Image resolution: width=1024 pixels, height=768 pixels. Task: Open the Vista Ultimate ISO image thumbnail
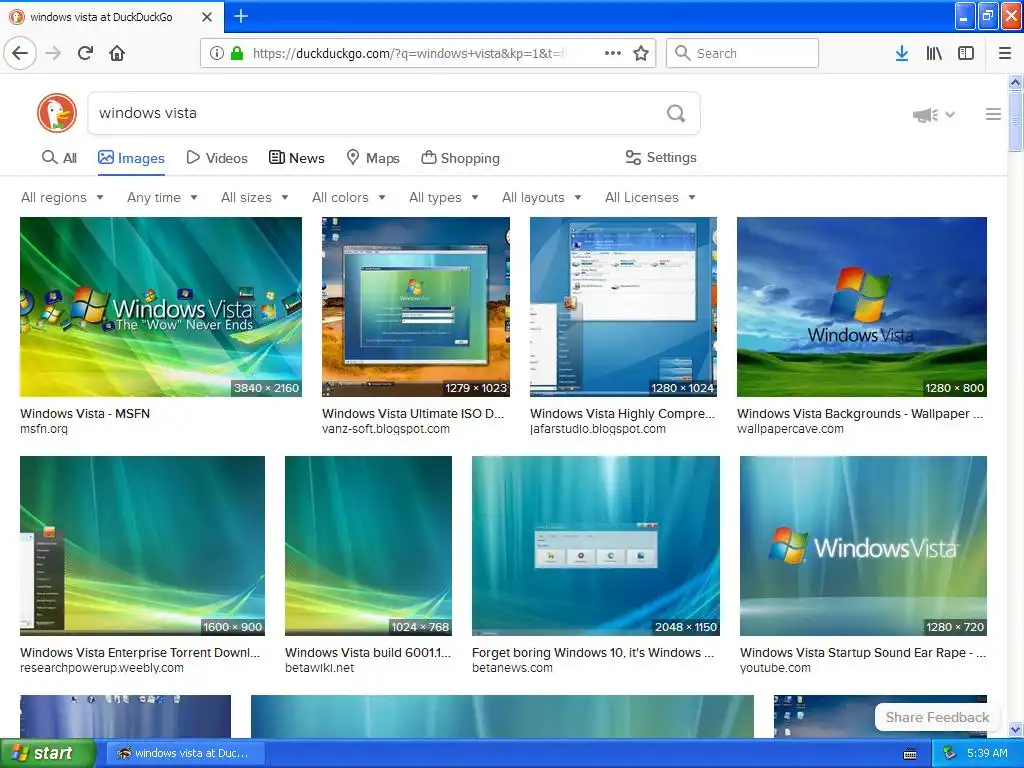click(x=415, y=307)
